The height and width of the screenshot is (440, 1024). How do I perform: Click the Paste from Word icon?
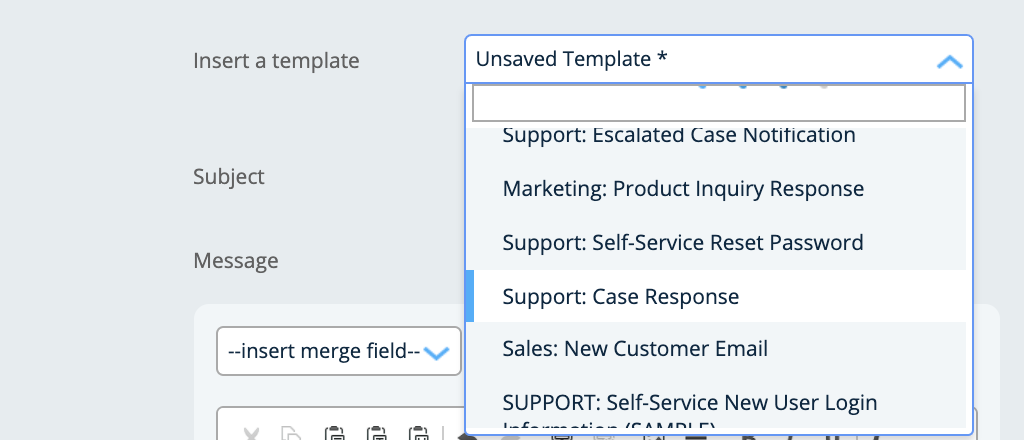coord(418,433)
